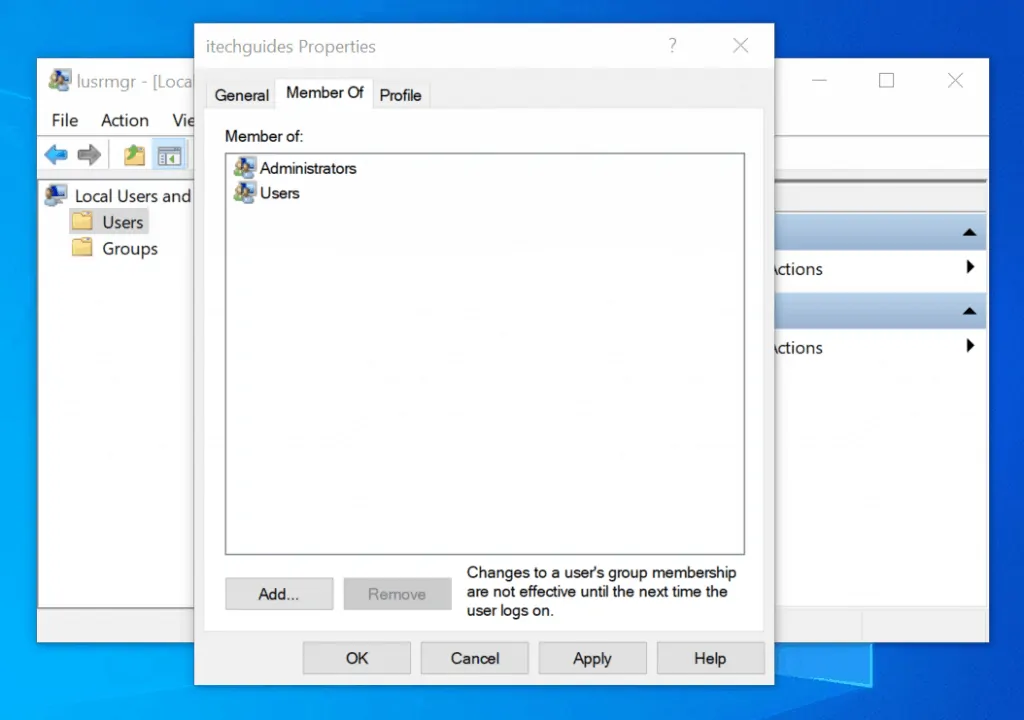Expand the upper More Actions submenu arrow

(x=969, y=268)
